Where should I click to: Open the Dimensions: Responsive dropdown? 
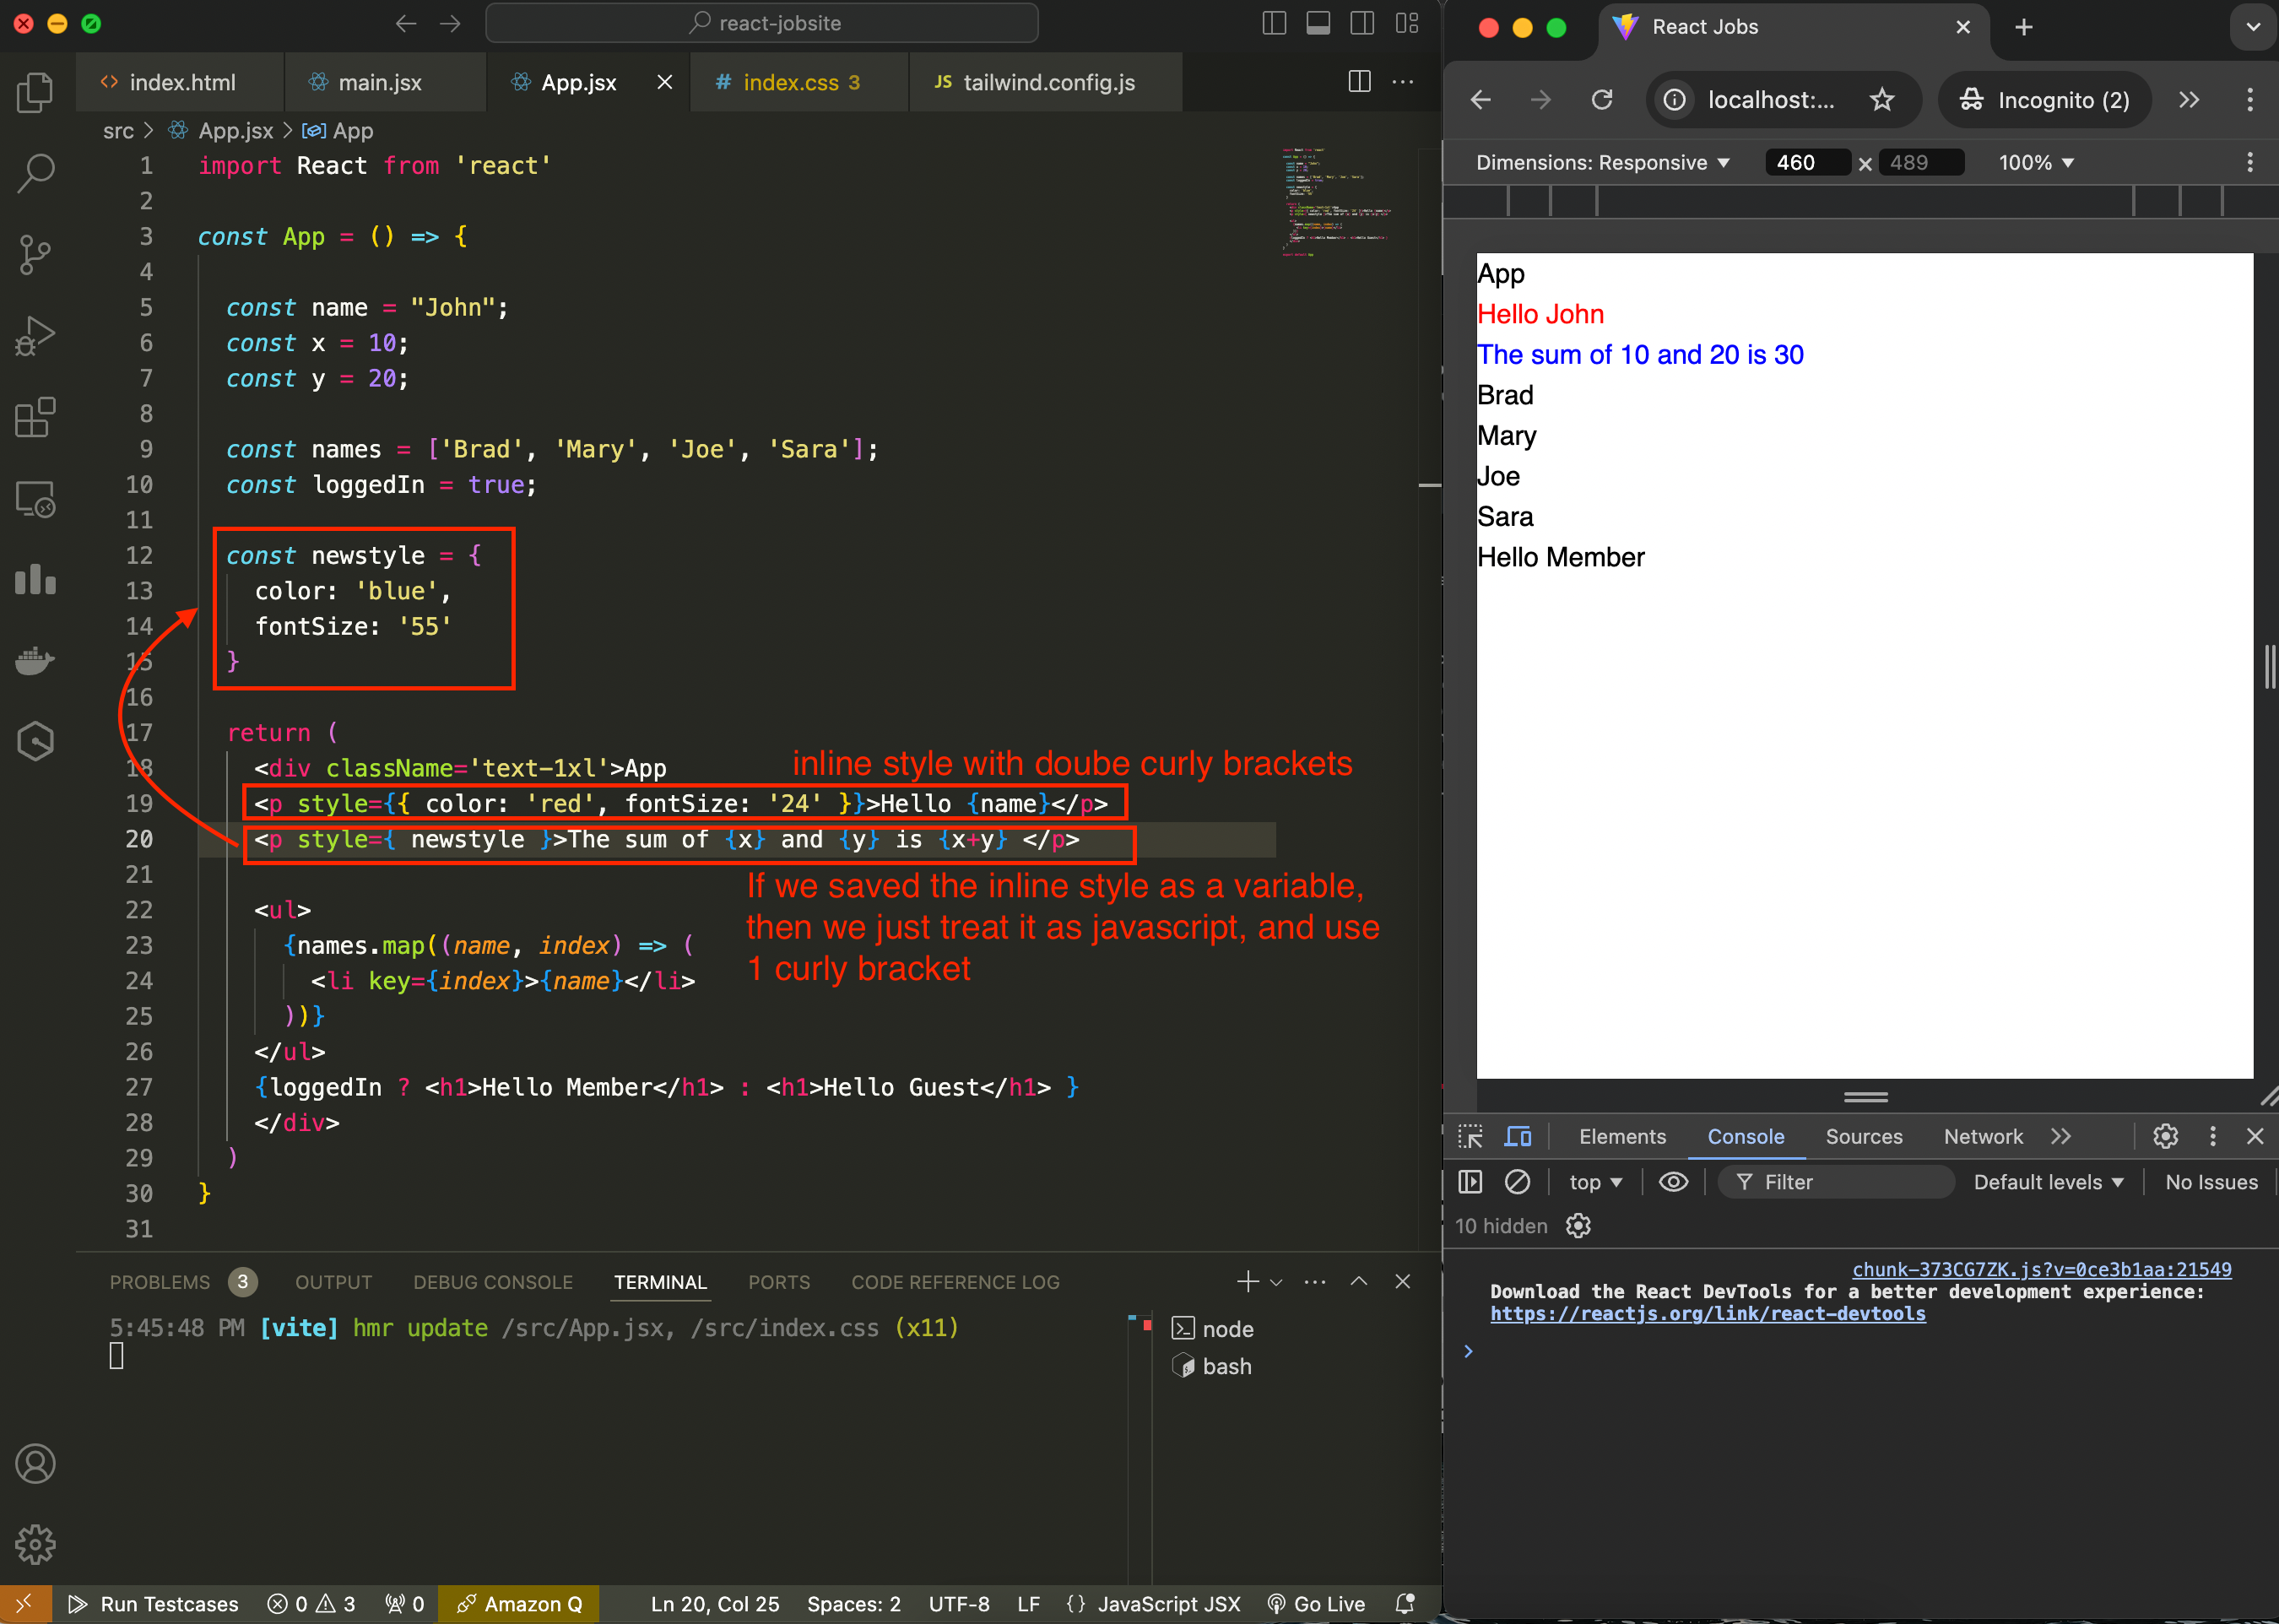1603,163
